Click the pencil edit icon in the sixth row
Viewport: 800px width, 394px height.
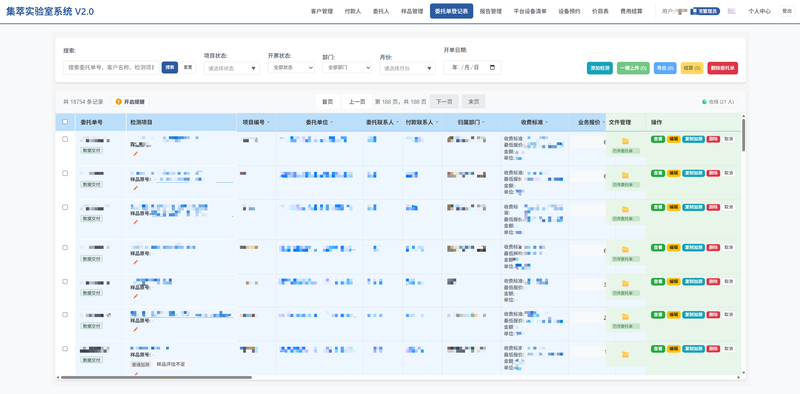[135, 330]
